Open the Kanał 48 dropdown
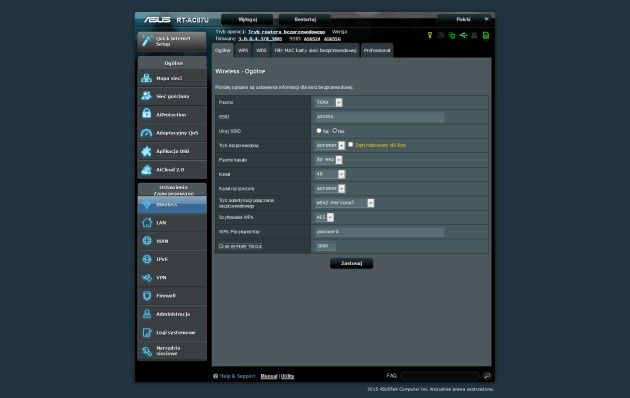 (x=330, y=174)
